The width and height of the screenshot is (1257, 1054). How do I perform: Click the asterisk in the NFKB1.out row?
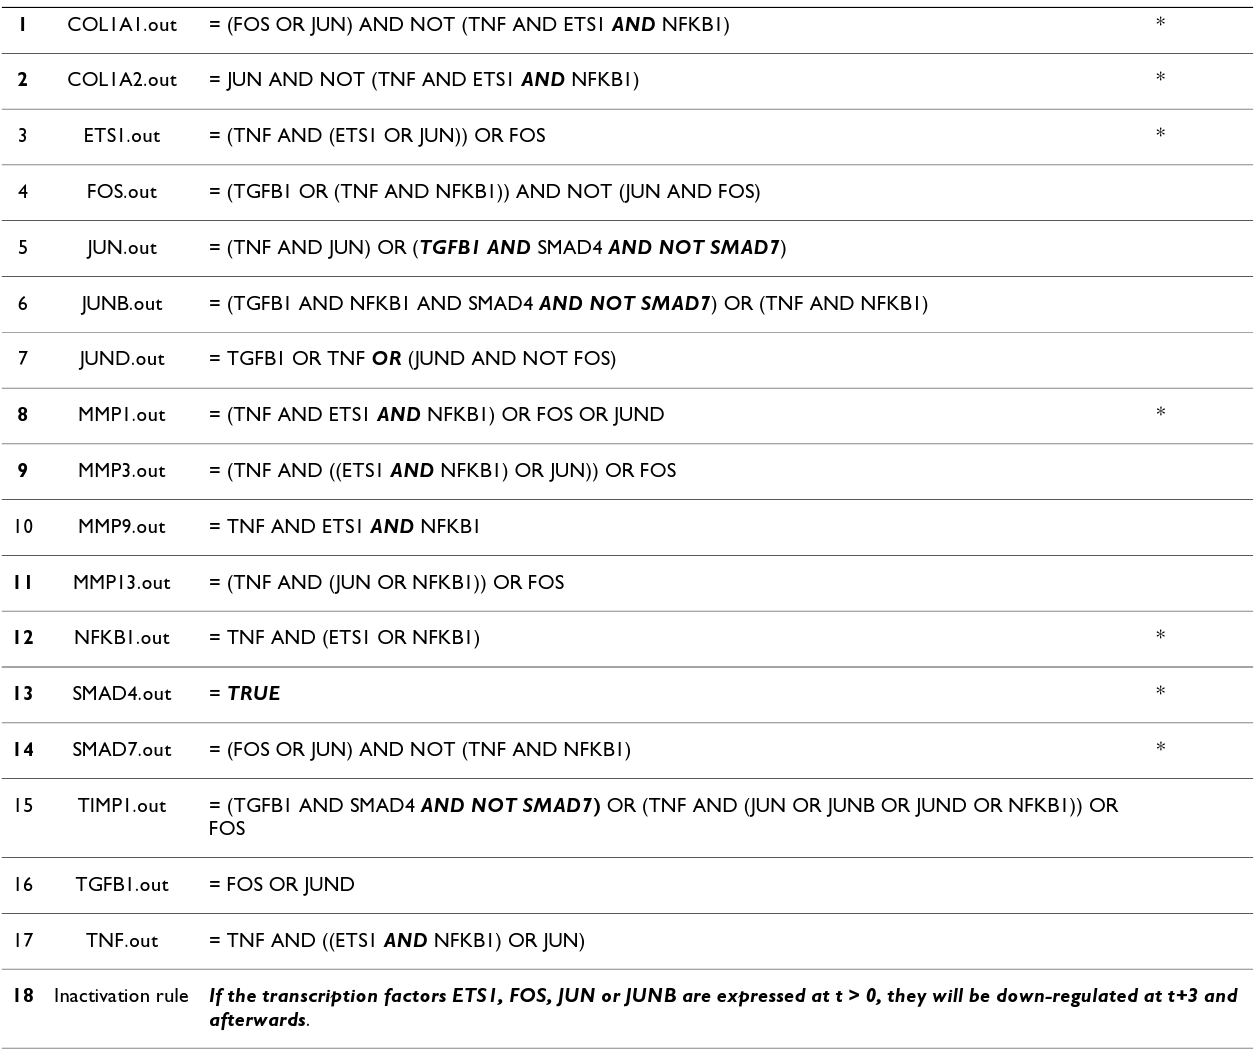click(x=1160, y=637)
